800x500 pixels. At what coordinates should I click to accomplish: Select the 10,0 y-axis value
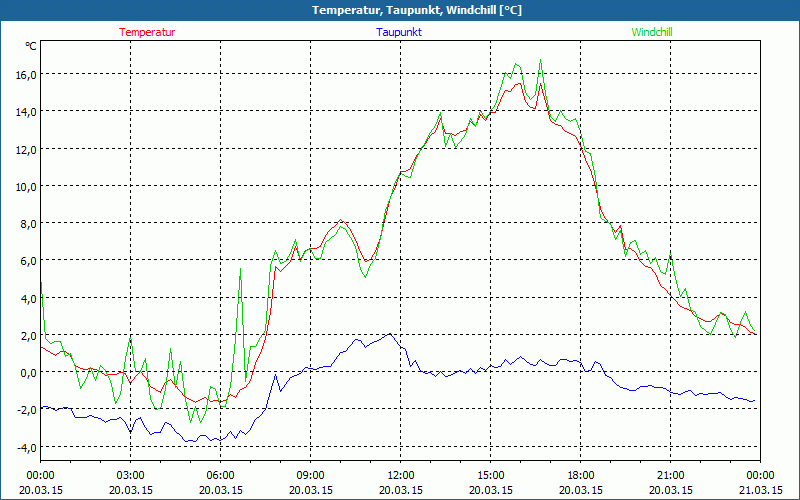[x=26, y=186]
